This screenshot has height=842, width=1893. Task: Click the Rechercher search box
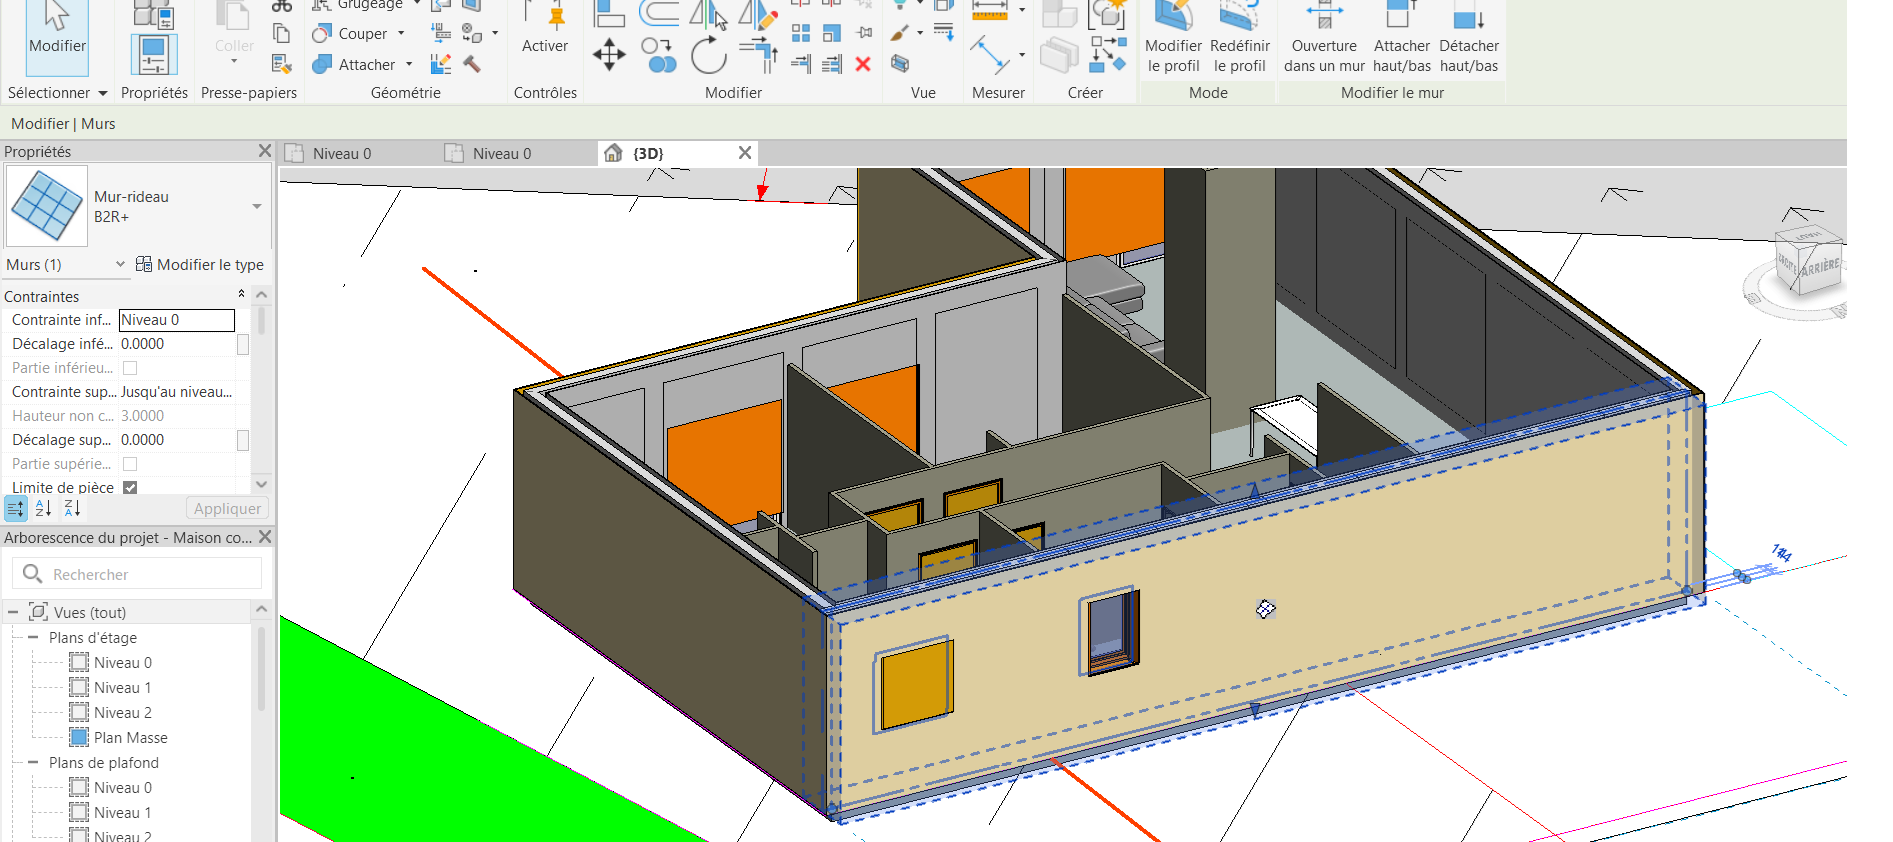click(x=137, y=574)
